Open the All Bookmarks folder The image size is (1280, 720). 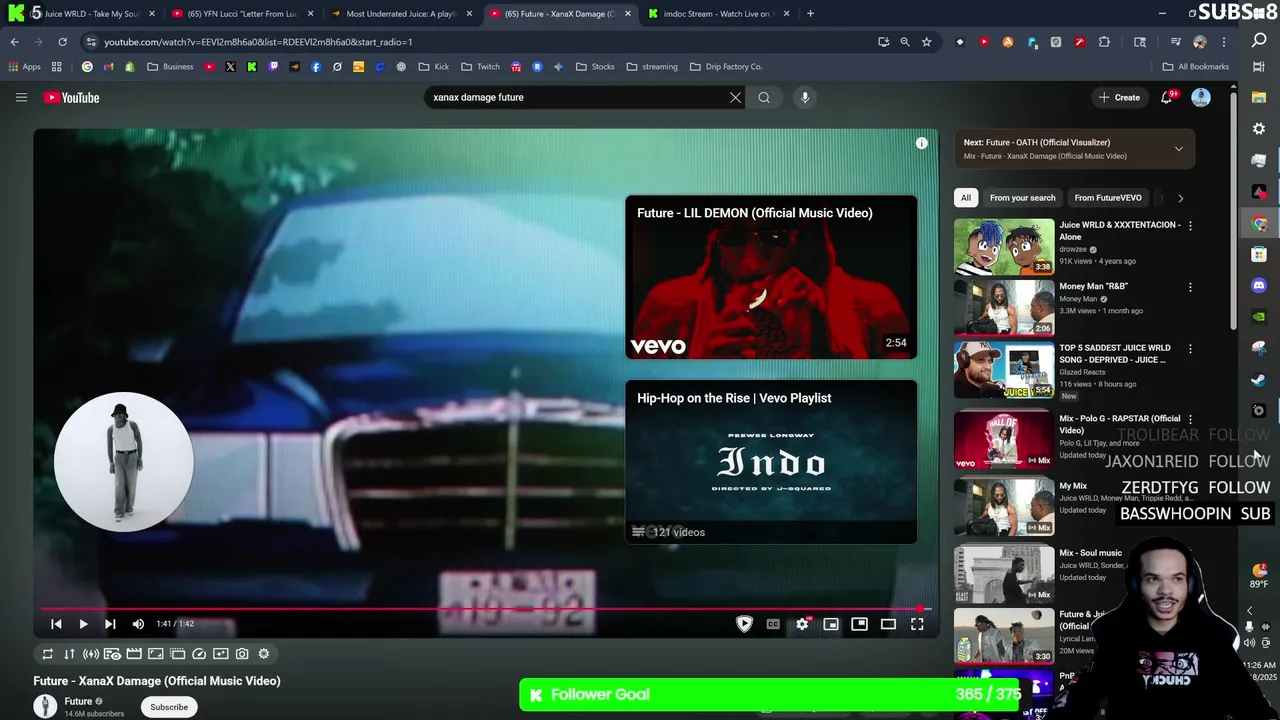[1195, 67]
